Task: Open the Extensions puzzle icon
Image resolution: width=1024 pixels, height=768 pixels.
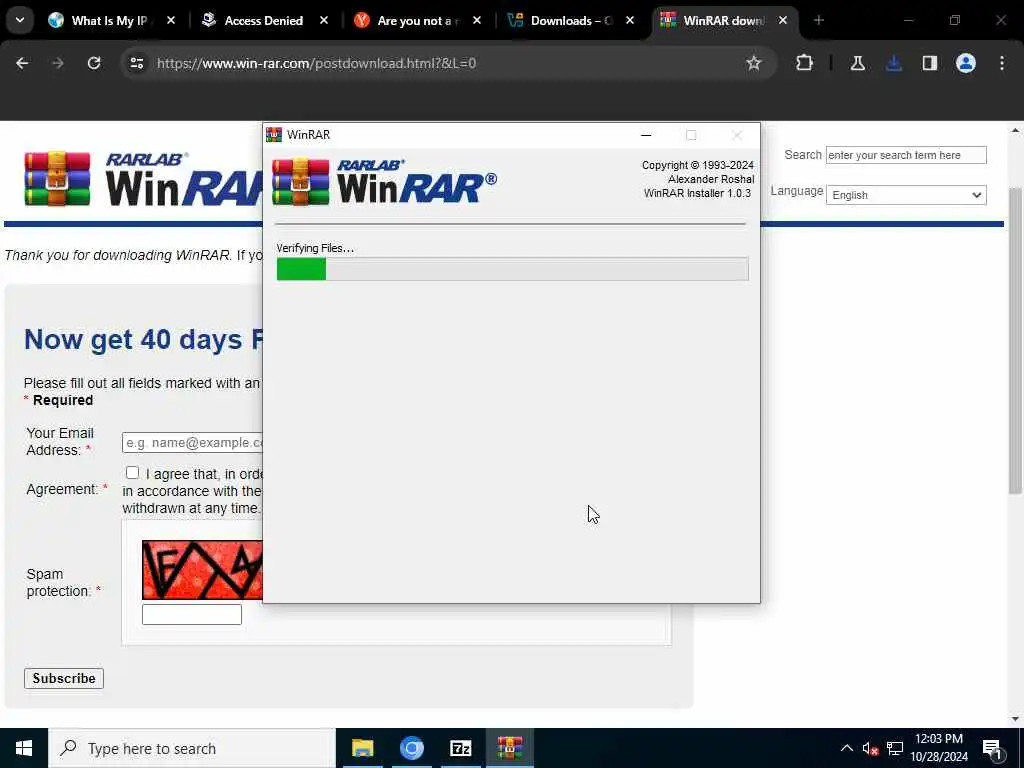Action: click(805, 63)
